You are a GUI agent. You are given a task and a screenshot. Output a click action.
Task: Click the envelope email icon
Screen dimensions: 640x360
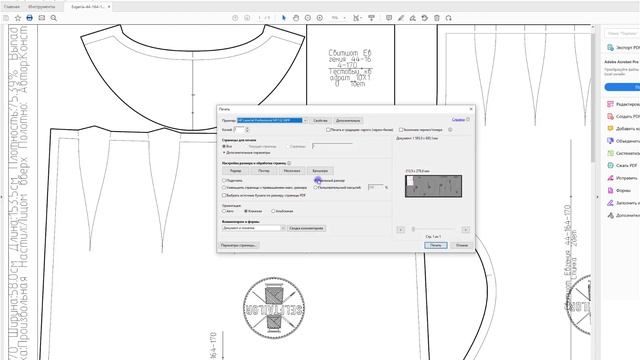[42, 18]
